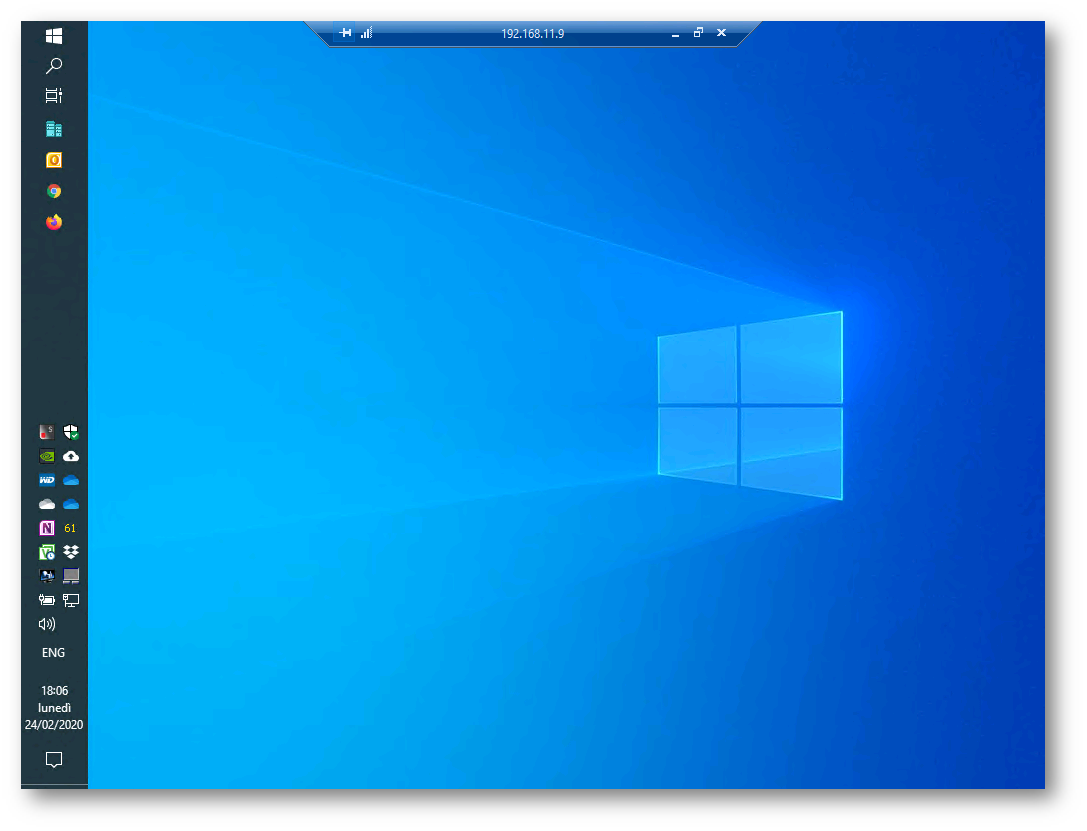Check connection quality signal bars icon
Image resolution: width=1087 pixels, height=831 pixels.
point(367,33)
